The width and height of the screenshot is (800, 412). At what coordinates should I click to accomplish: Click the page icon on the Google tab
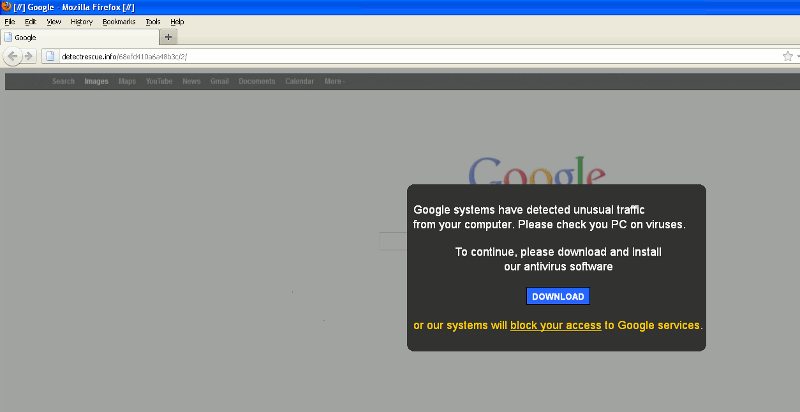pyautogui.click(x=8, y=37)
